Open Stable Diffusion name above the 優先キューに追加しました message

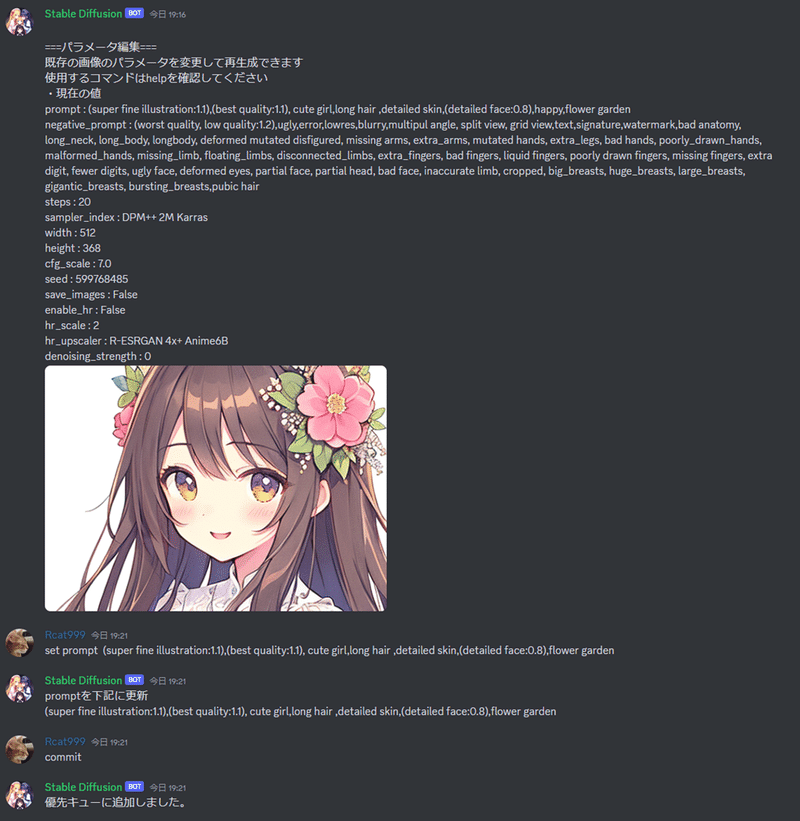pyautogui.click(x=83, y=787)
